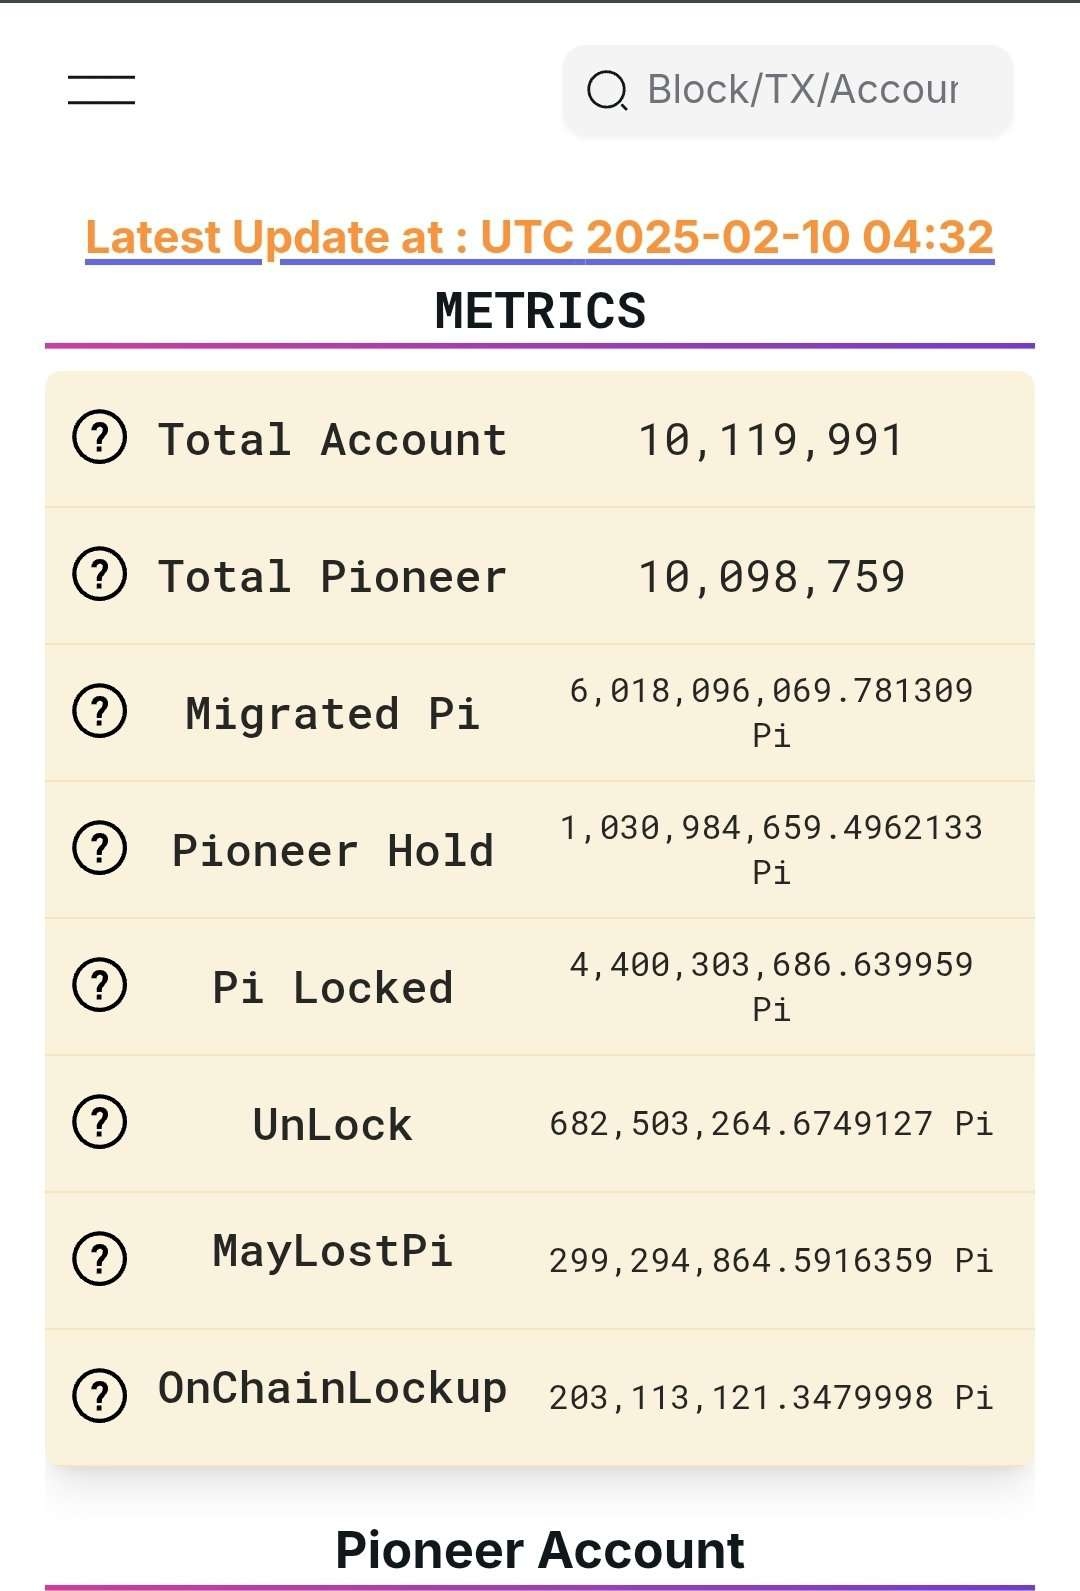View the UnLock help tooltip icon
Screen dimensions: 1080x1591
[x=100, y=1123]
